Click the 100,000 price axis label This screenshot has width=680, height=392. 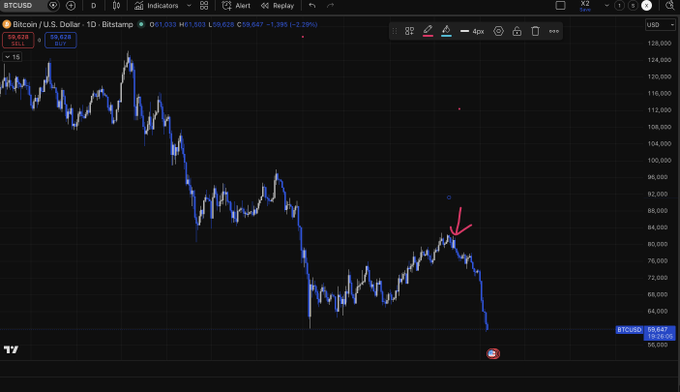[659, 160]
